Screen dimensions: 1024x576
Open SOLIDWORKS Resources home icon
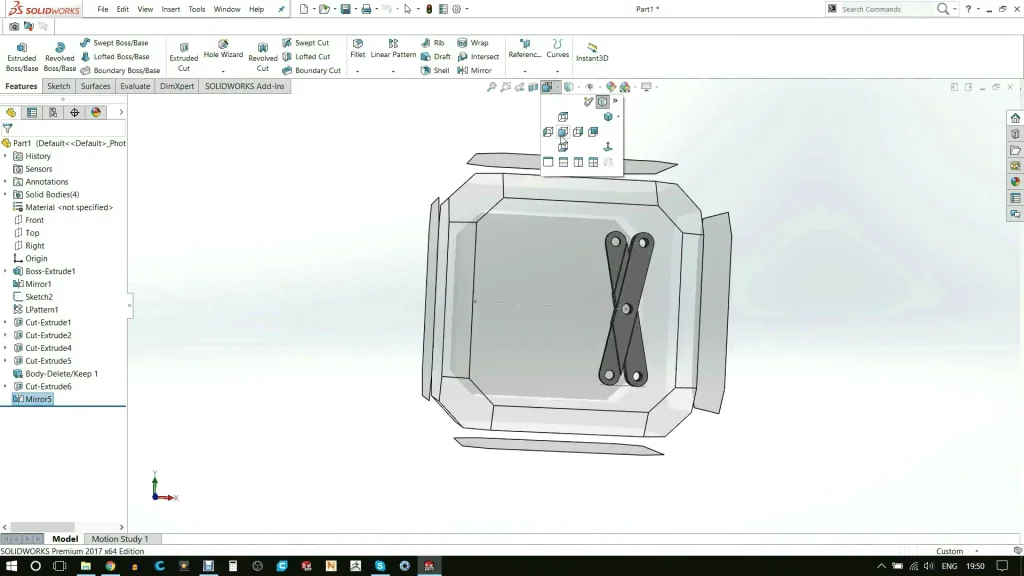click(1015, 118)
